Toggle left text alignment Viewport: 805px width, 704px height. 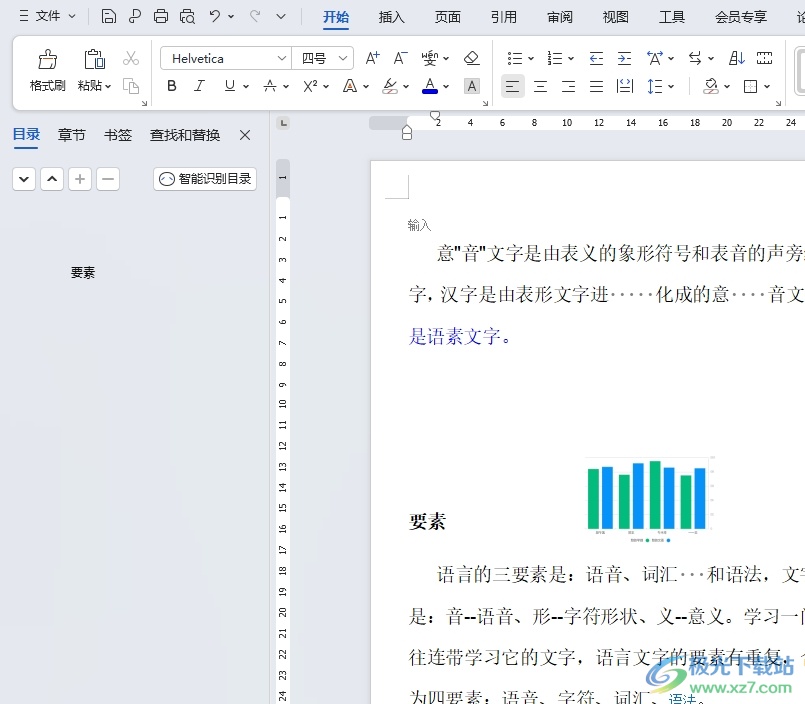(x=512, y=87)
